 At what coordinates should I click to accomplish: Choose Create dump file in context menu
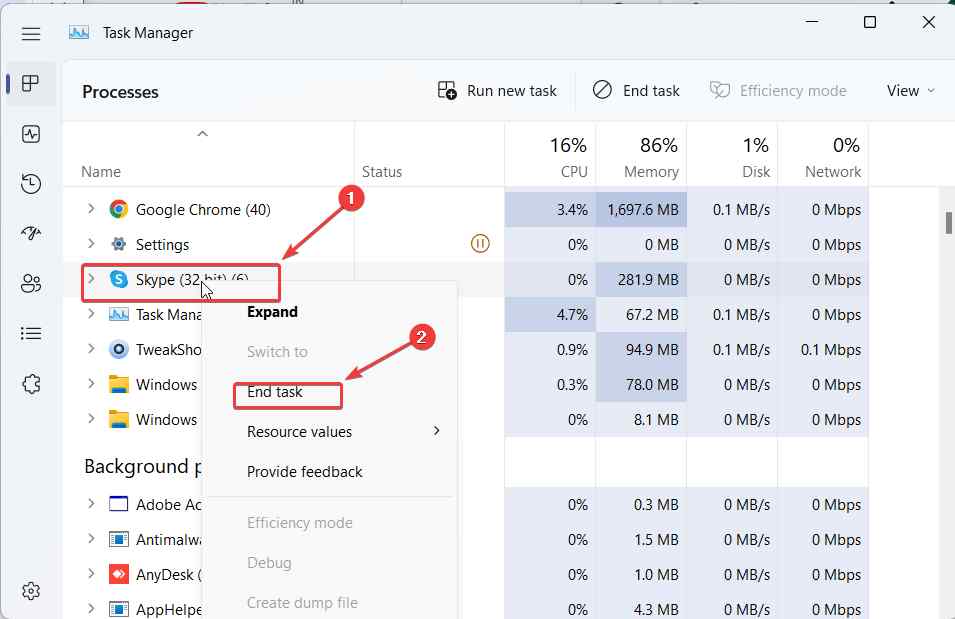pos(302,603)
